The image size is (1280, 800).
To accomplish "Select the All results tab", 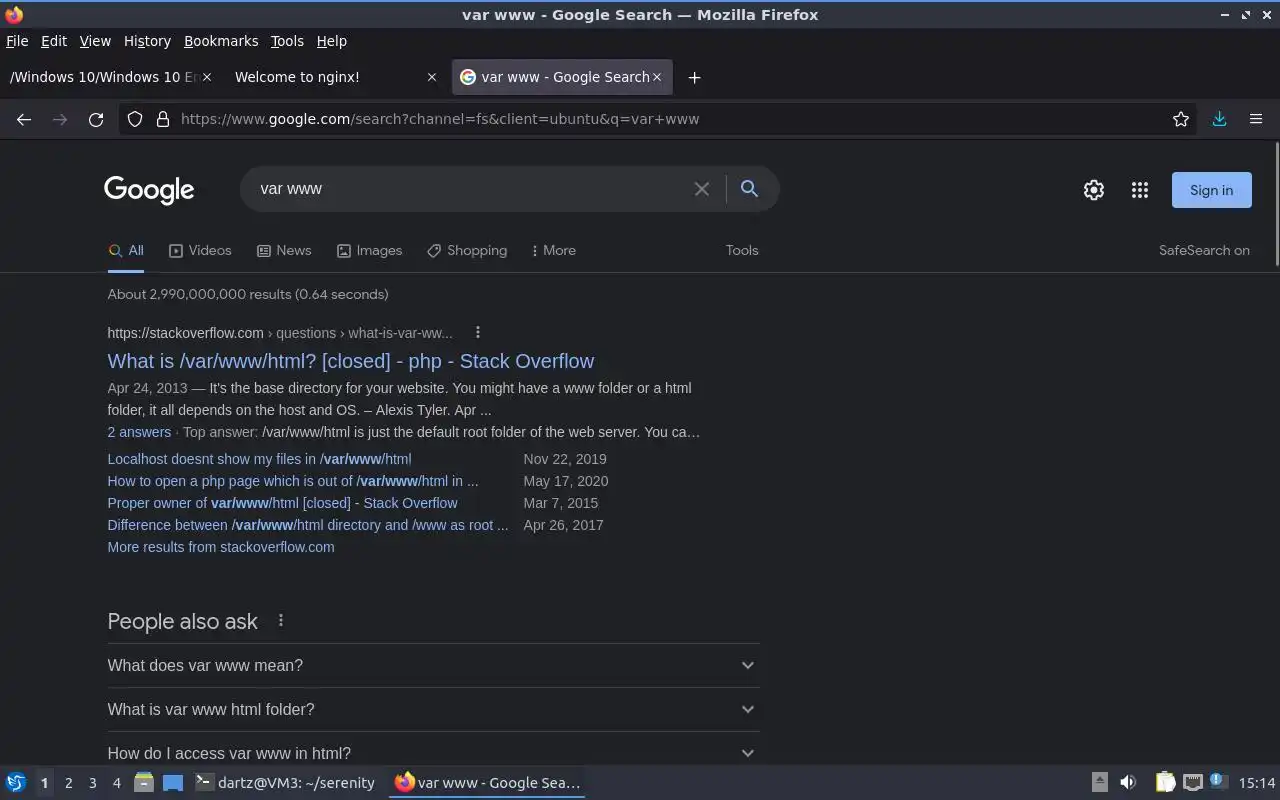I will pyautogui.click(x=126, y=250).
